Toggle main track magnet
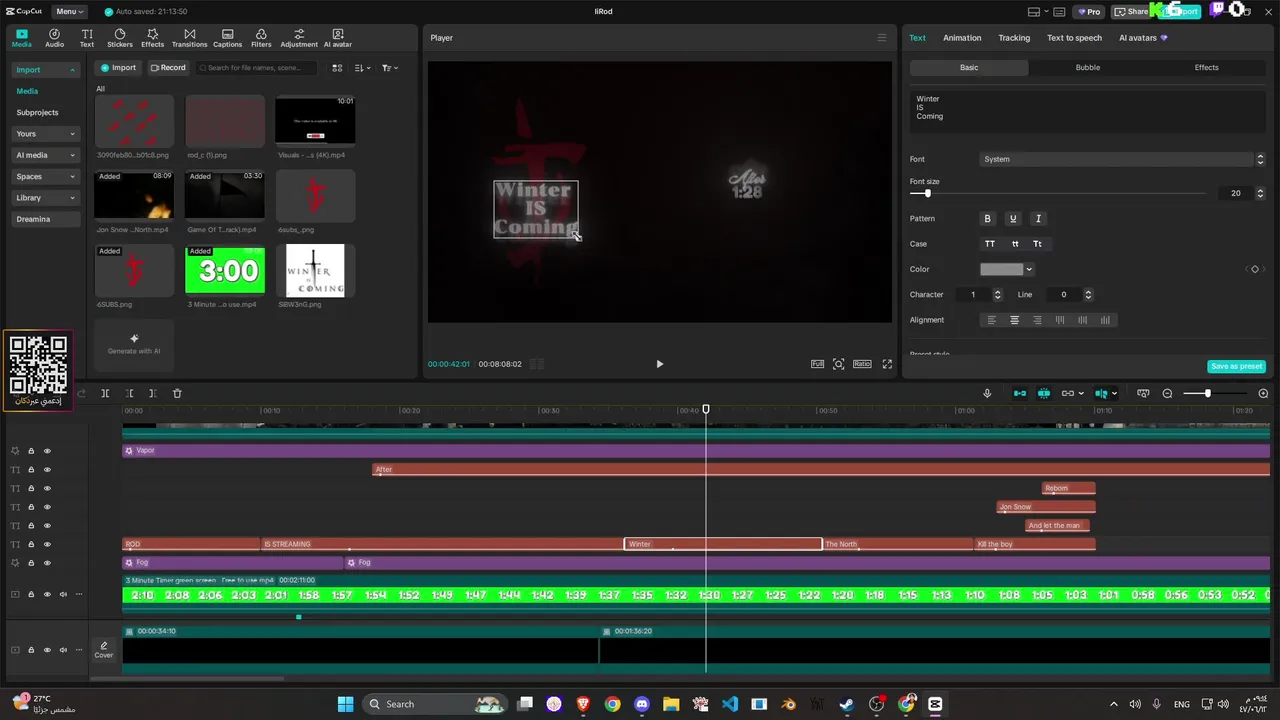This screenshot has width=1280, height=720. (1019, 393)
